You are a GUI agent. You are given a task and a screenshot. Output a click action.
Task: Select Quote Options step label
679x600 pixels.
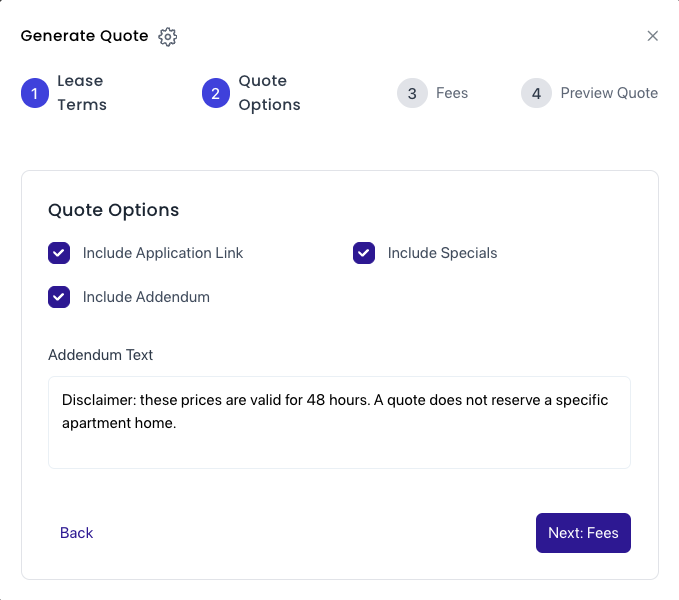point(269,92)
